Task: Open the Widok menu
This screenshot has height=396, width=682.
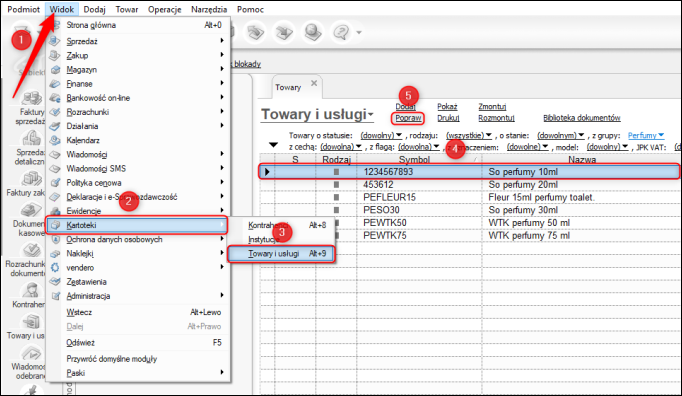Action: tap(61, 9)
